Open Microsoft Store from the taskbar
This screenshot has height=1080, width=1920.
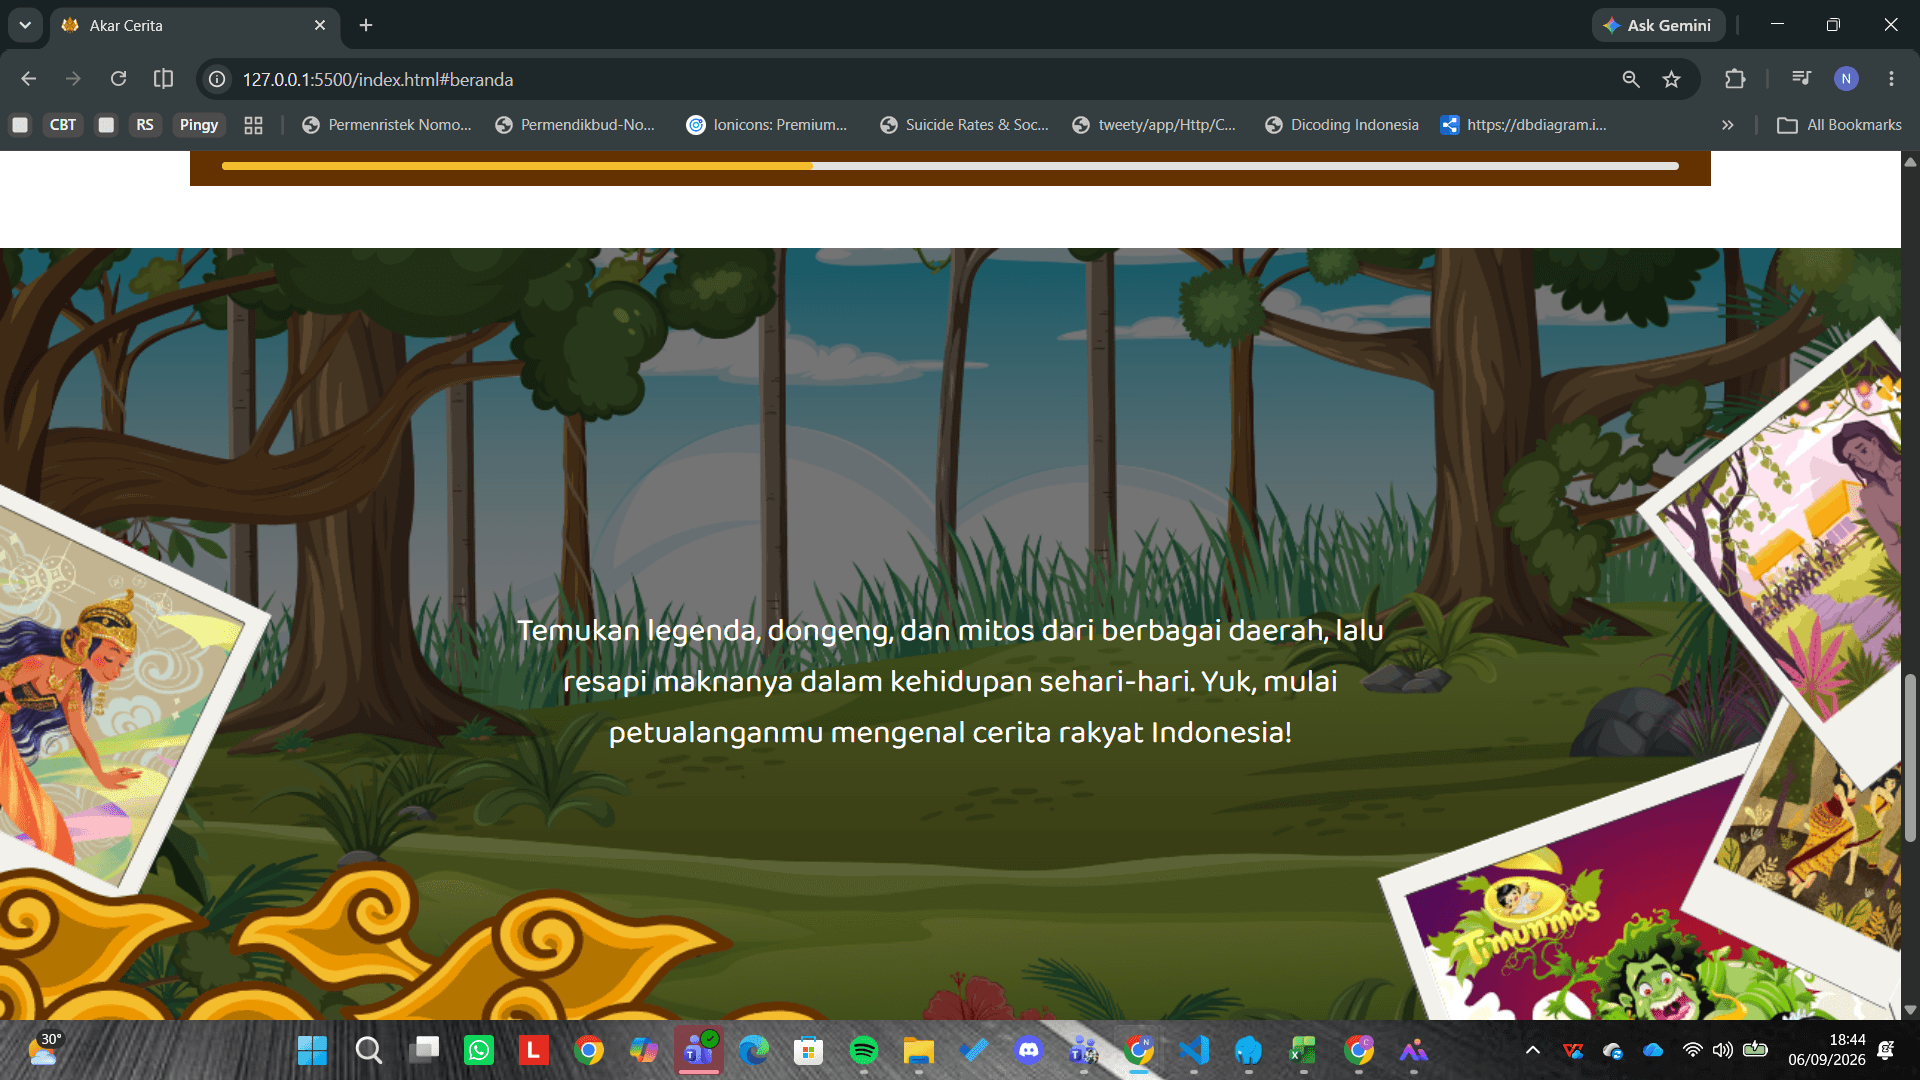point(809,1050)
